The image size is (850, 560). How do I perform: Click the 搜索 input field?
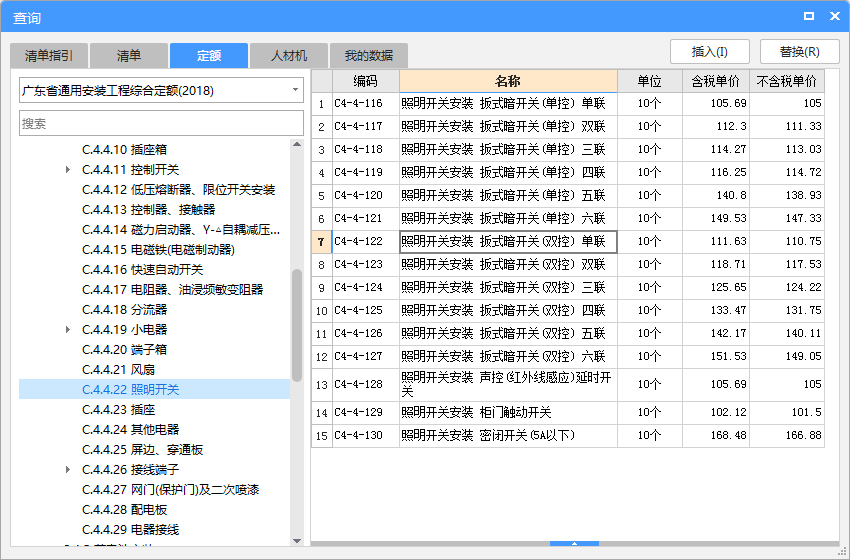point(162,123)
